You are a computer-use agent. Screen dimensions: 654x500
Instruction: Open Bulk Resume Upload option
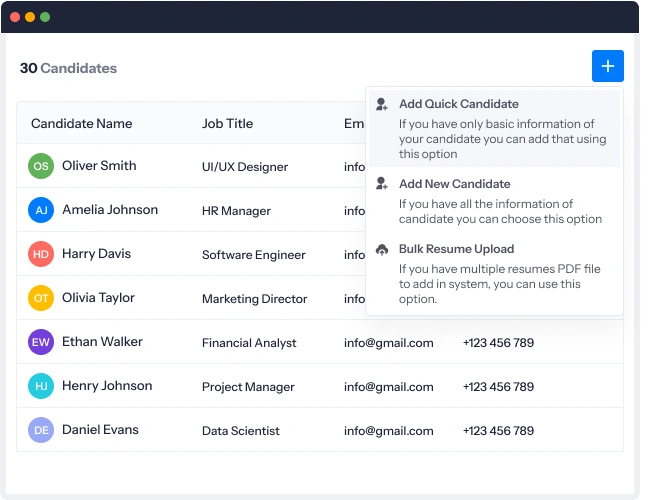[x=494, y=274]
